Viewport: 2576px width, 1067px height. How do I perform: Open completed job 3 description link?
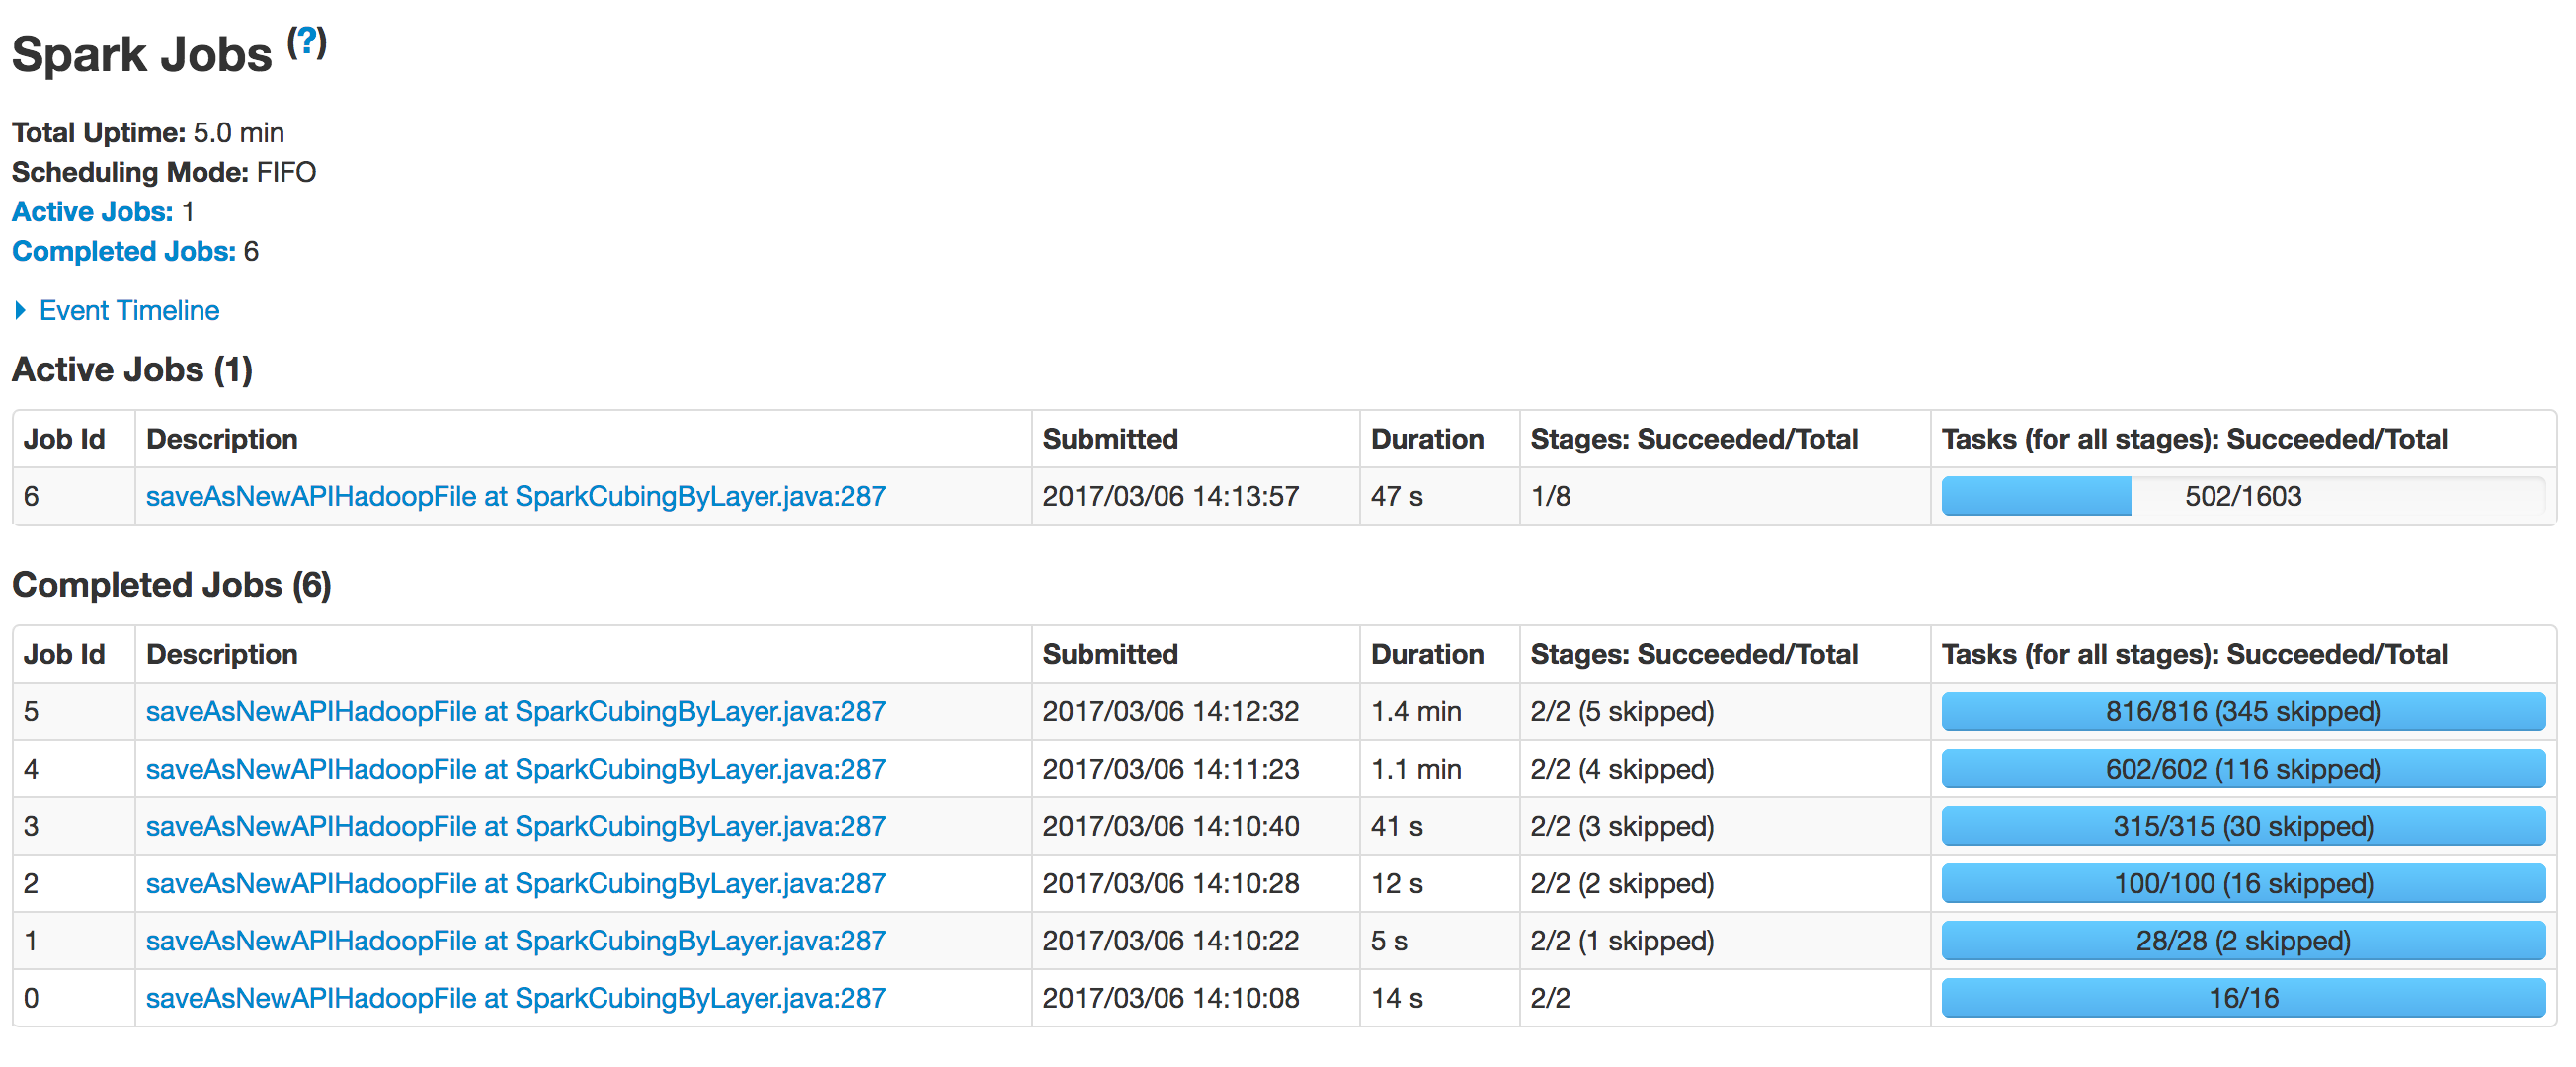coord(515,826)
